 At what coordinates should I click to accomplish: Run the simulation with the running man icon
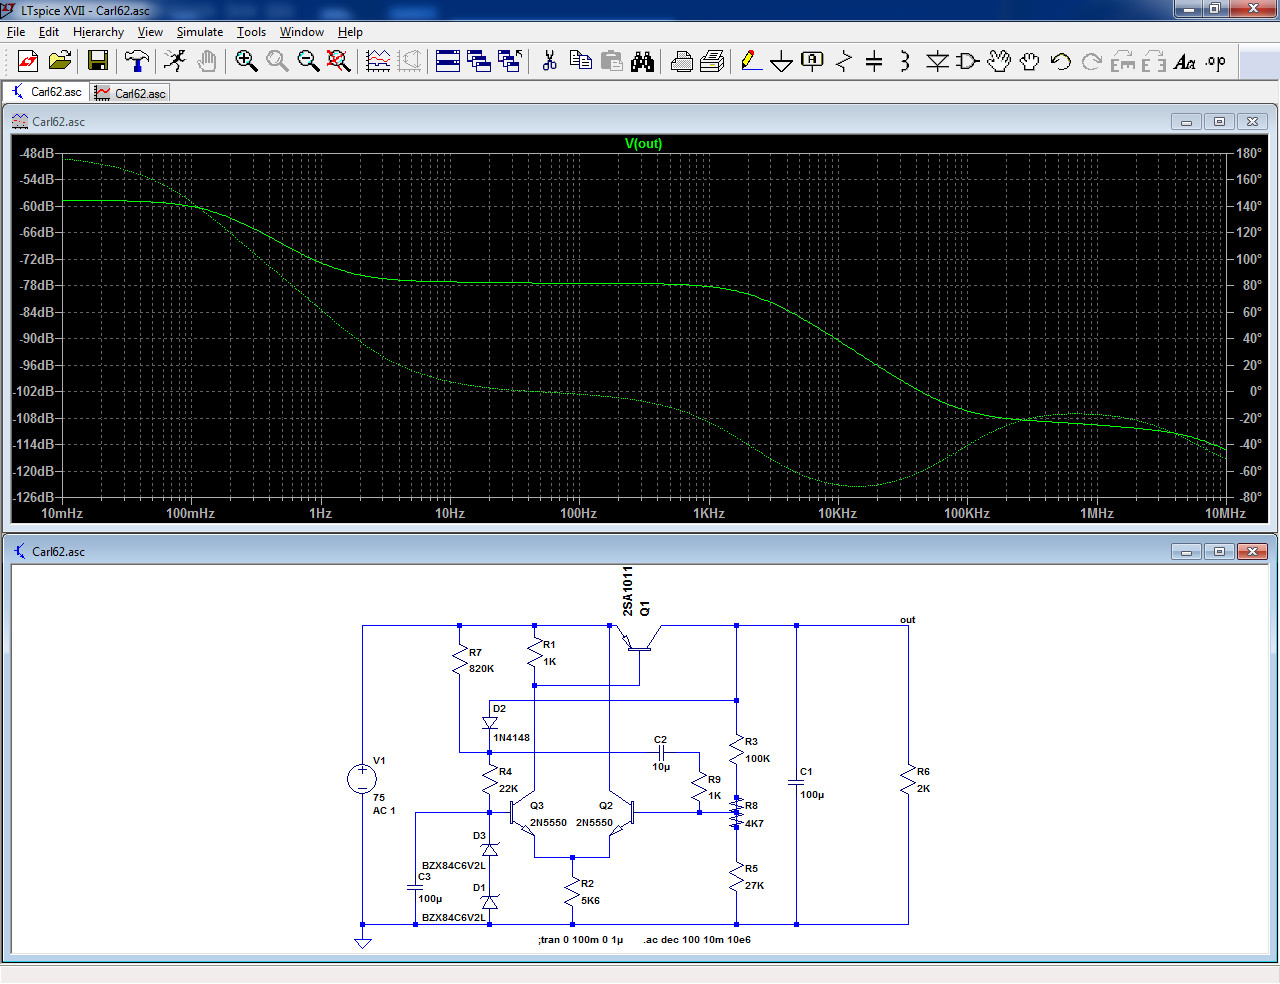[x=175, y=62]
